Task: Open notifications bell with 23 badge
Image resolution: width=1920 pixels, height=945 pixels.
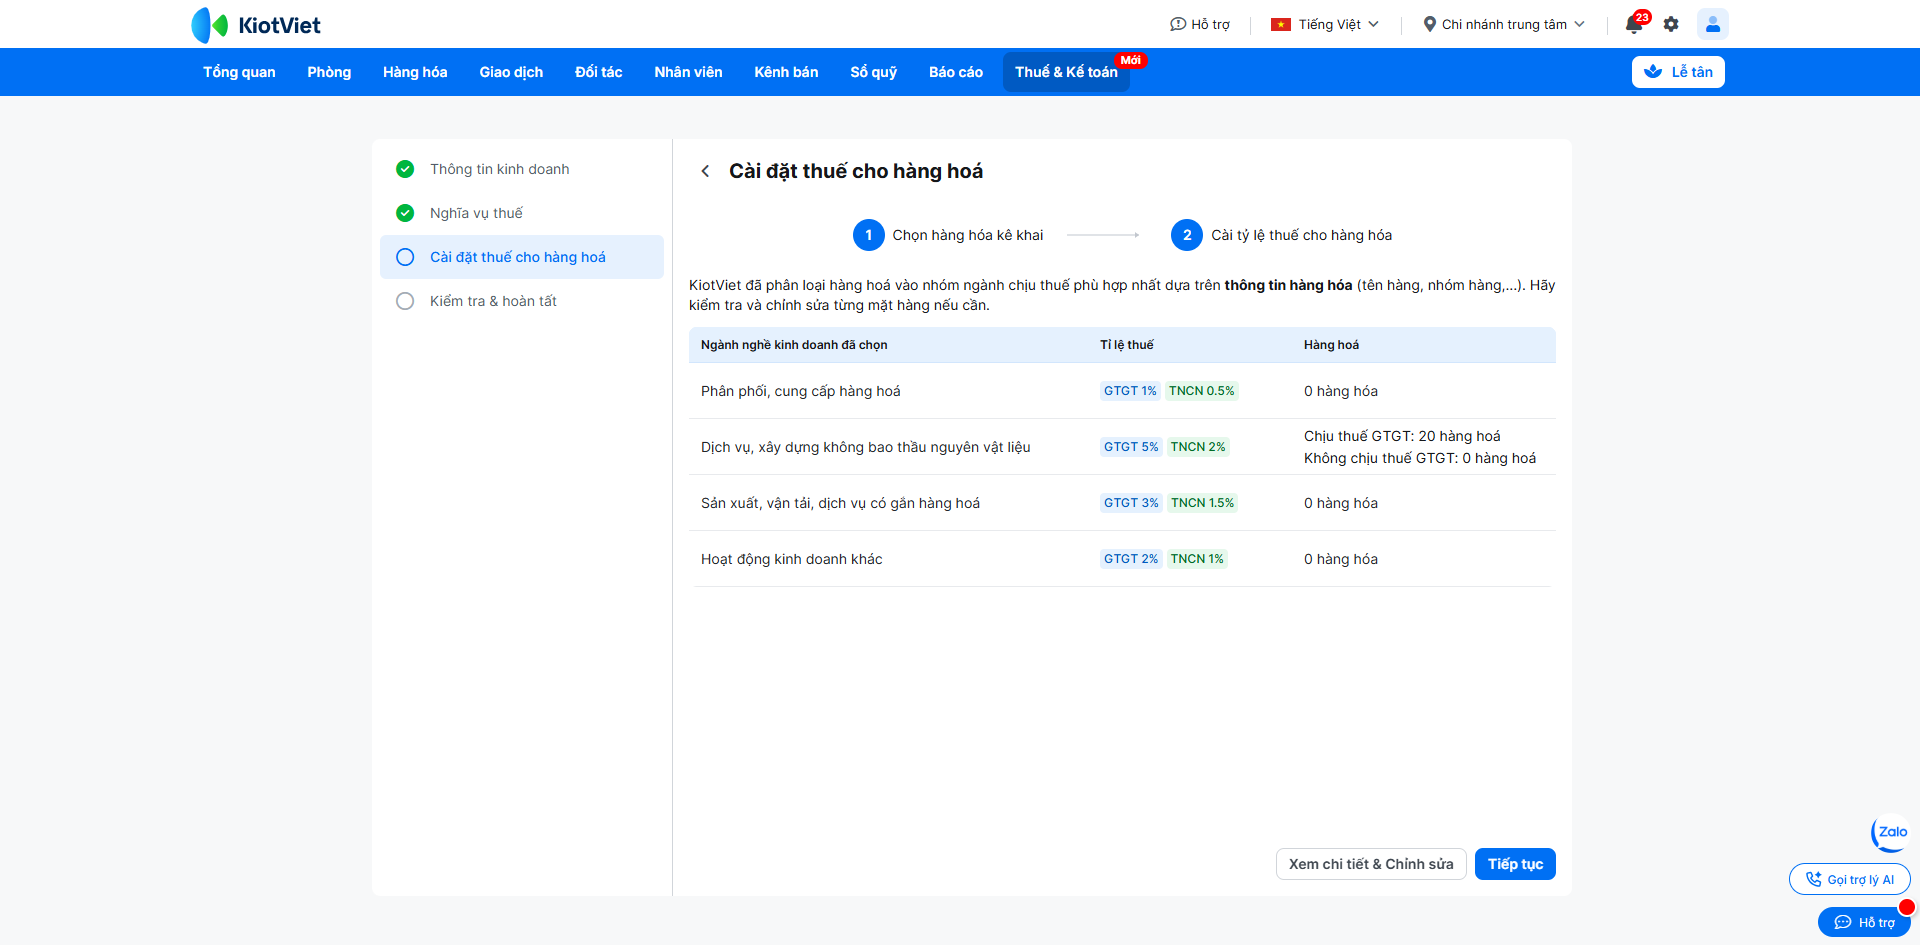Action: coord(1635,24)
